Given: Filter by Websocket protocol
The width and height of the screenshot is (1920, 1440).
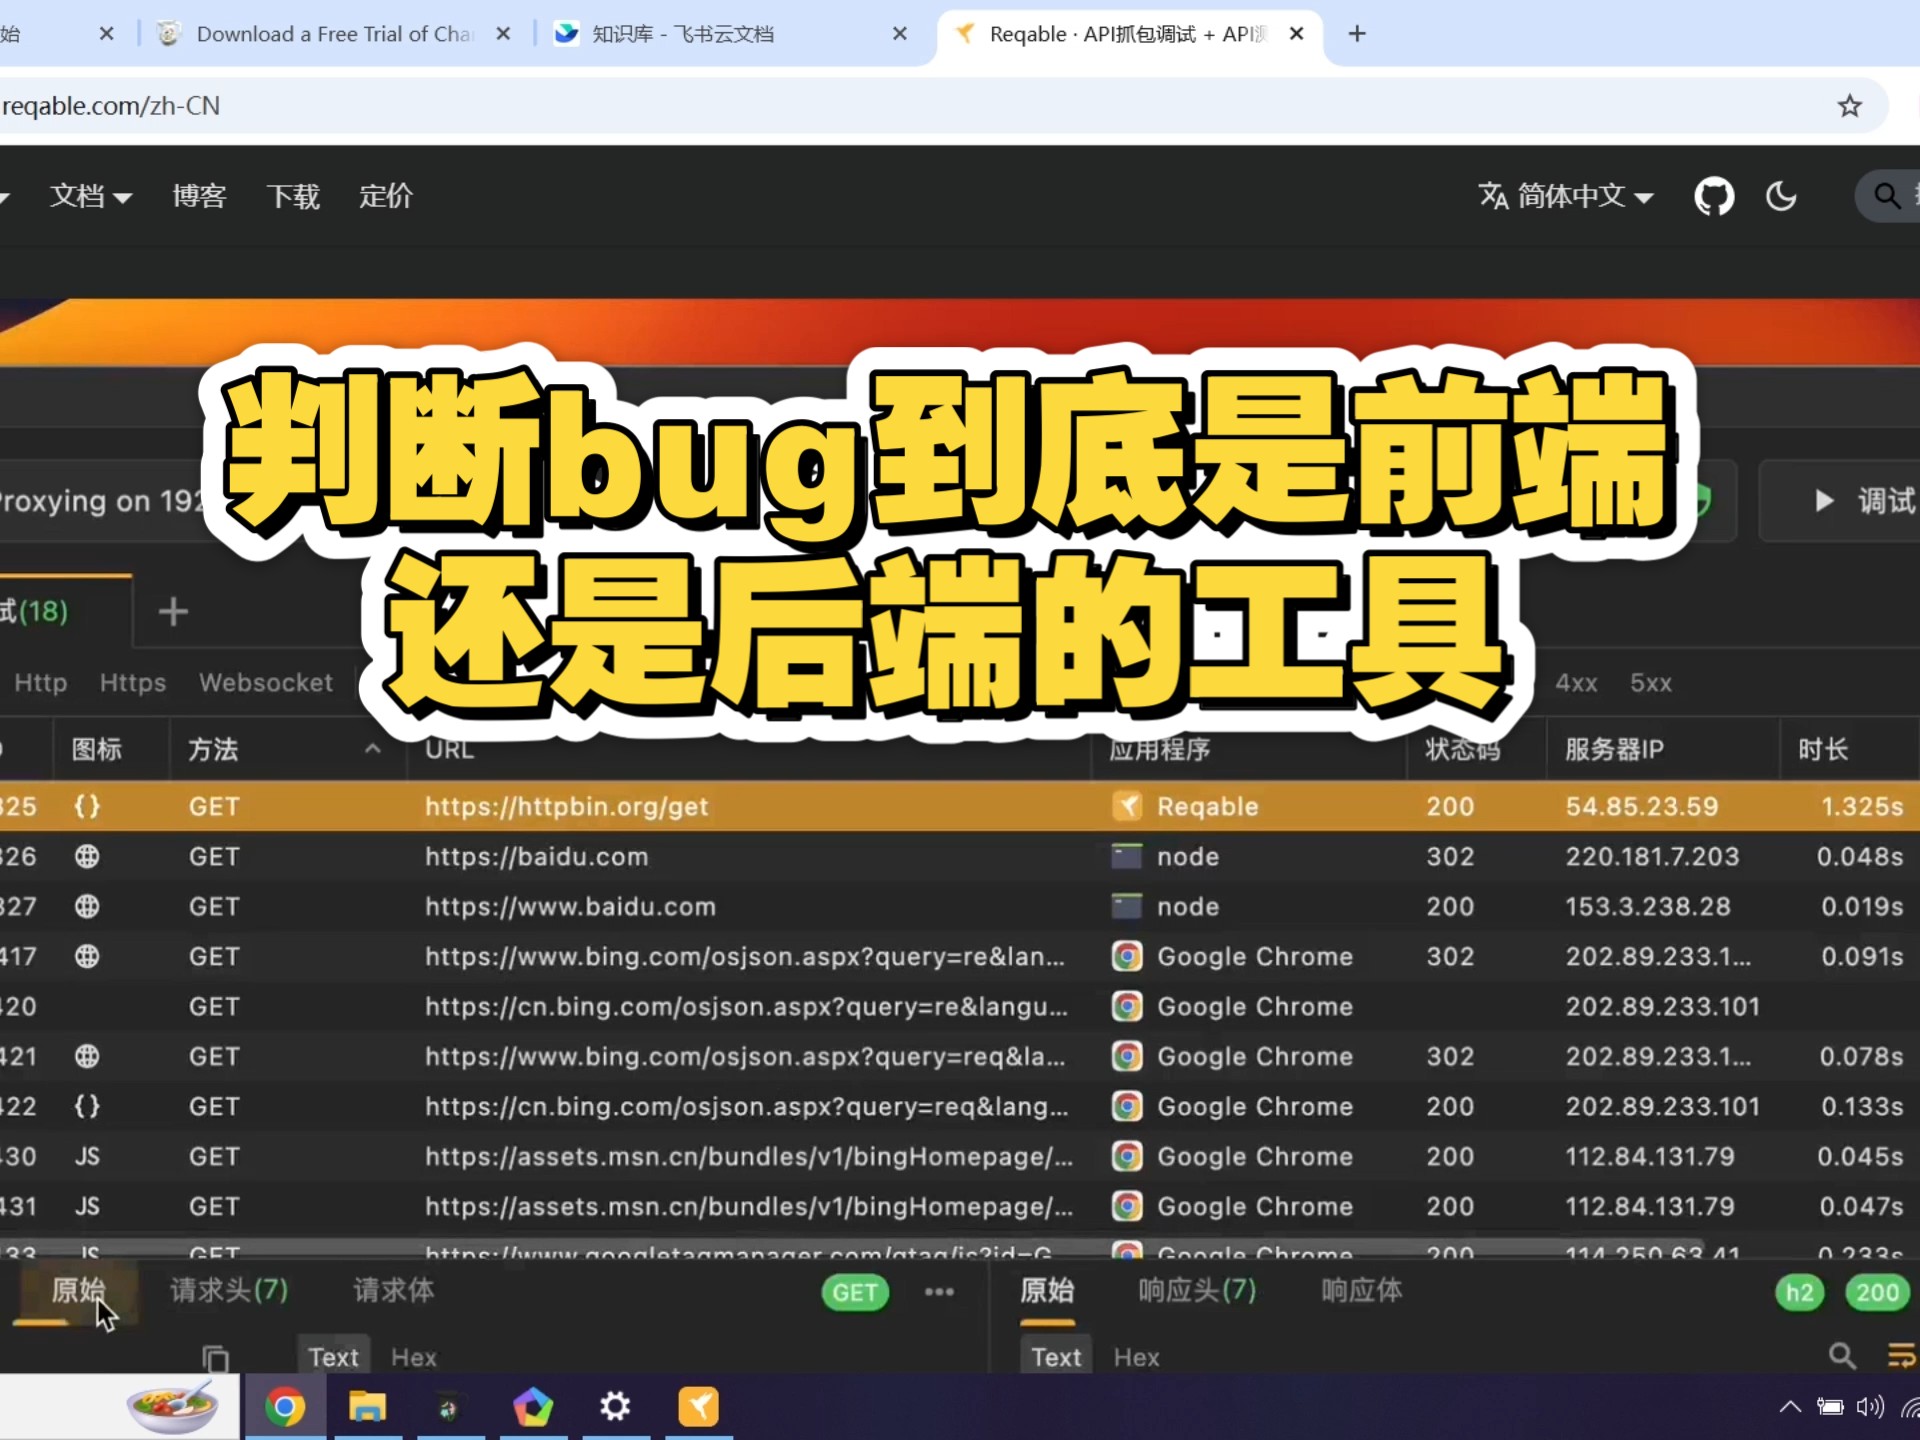Looking at the screenshot, I should click(x=265, y=683).
